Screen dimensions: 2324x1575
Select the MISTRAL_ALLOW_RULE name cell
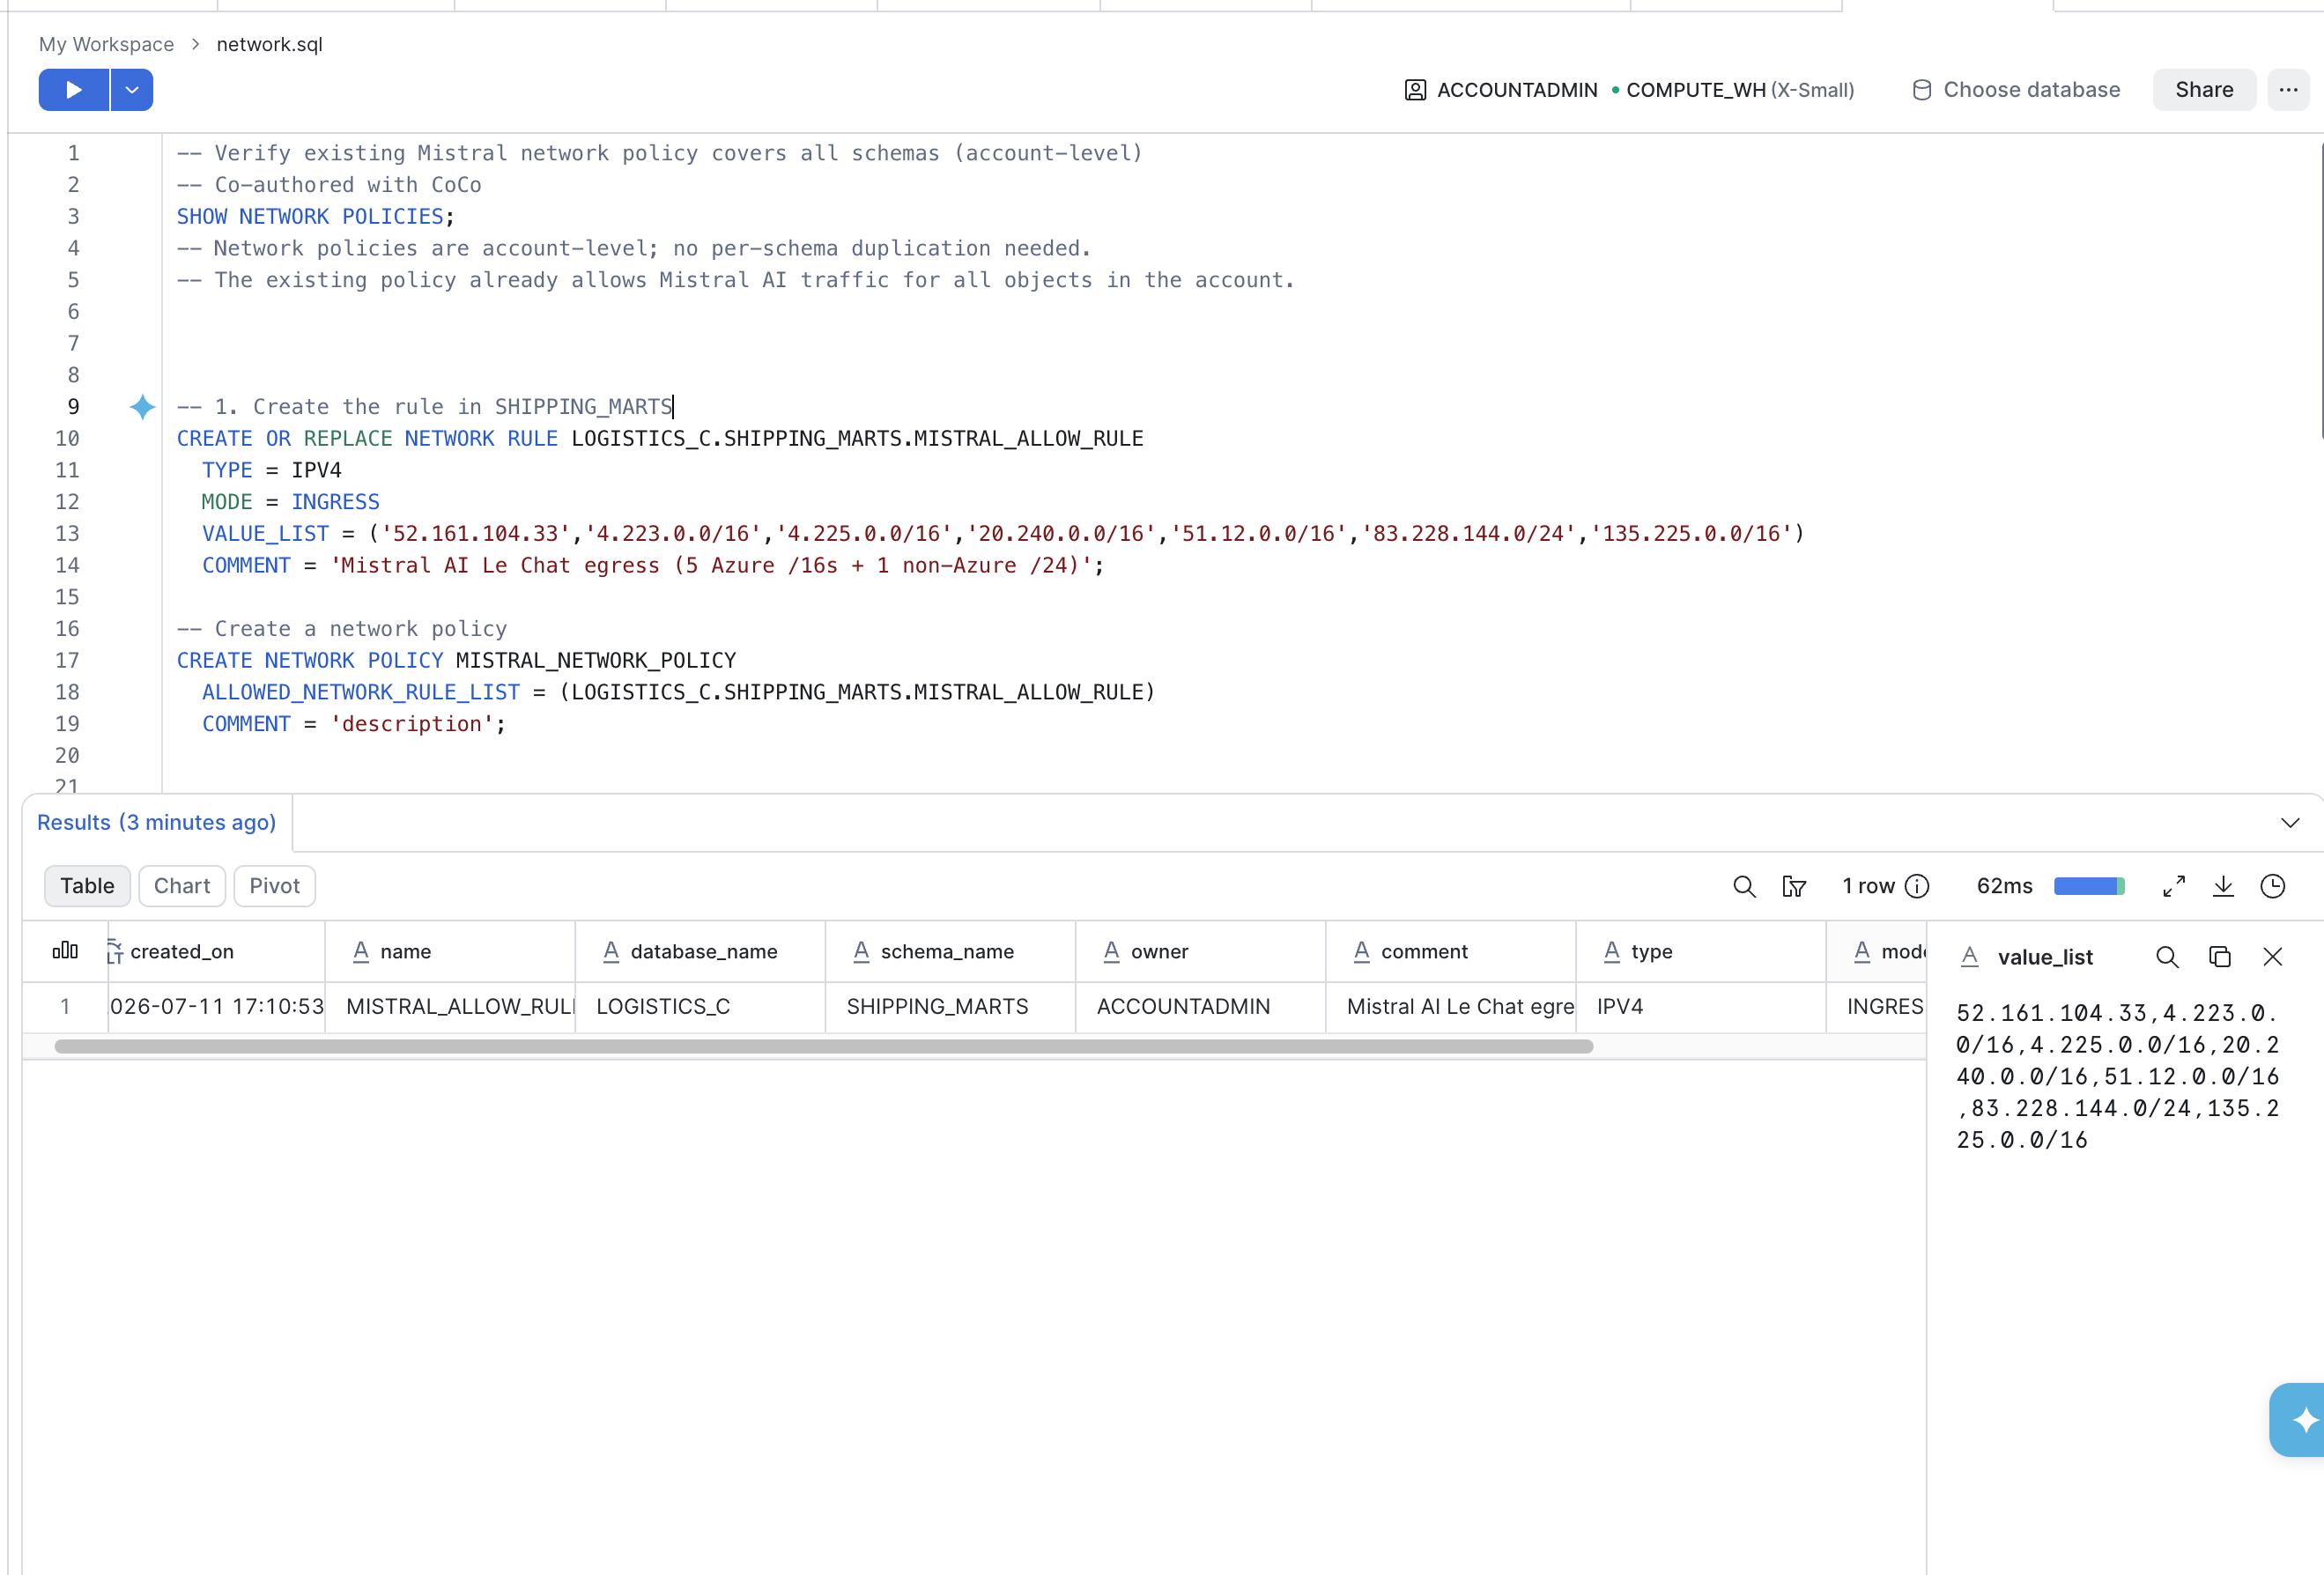point(450,1007)
